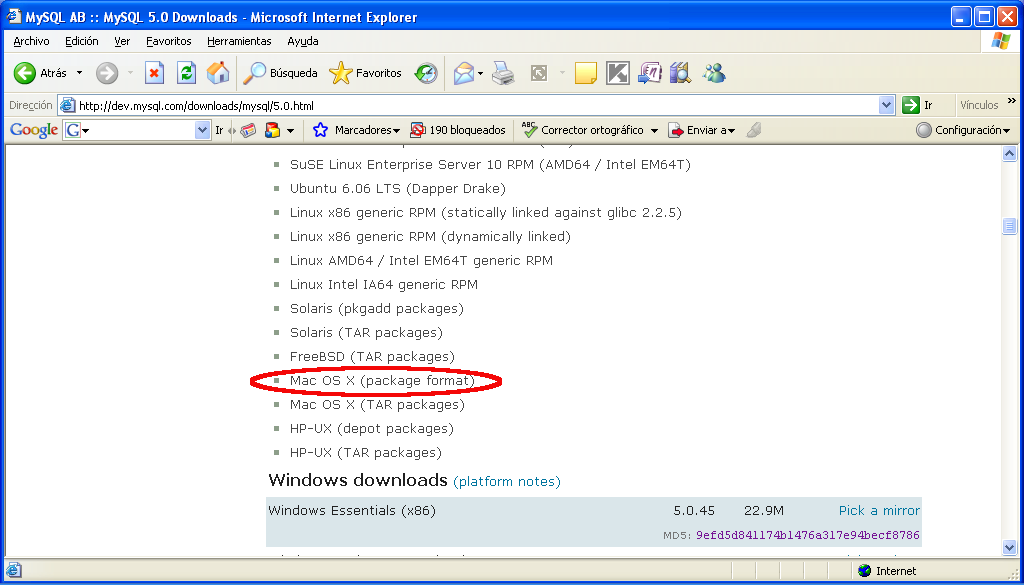
Task: Open the History clock icon
Action: 426,73
